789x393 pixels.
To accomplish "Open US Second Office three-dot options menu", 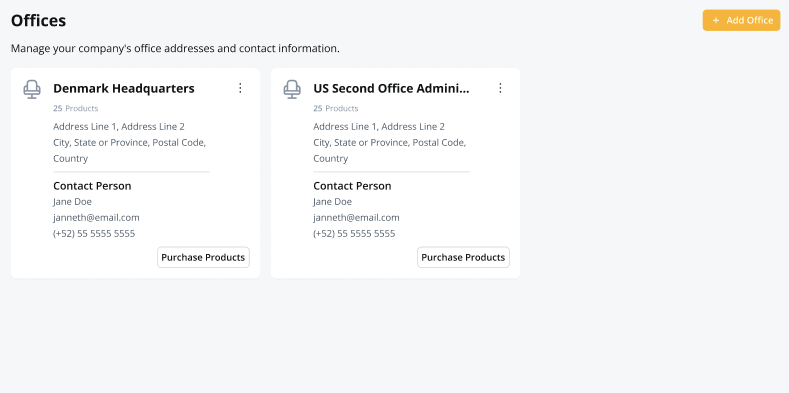I will (x=500, y=88).
